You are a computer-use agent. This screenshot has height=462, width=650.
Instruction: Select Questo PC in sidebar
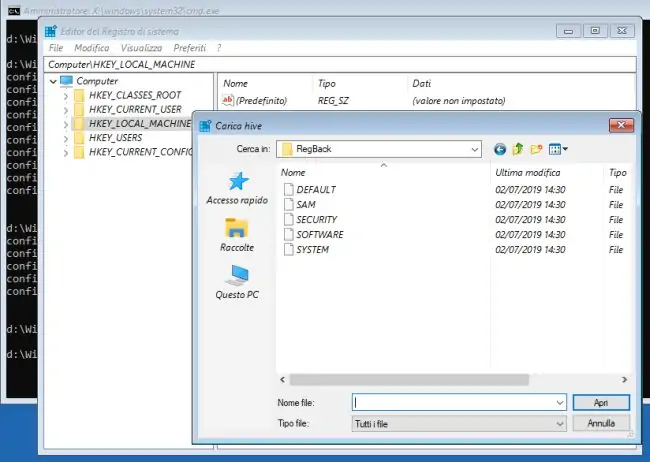point(236,281)
